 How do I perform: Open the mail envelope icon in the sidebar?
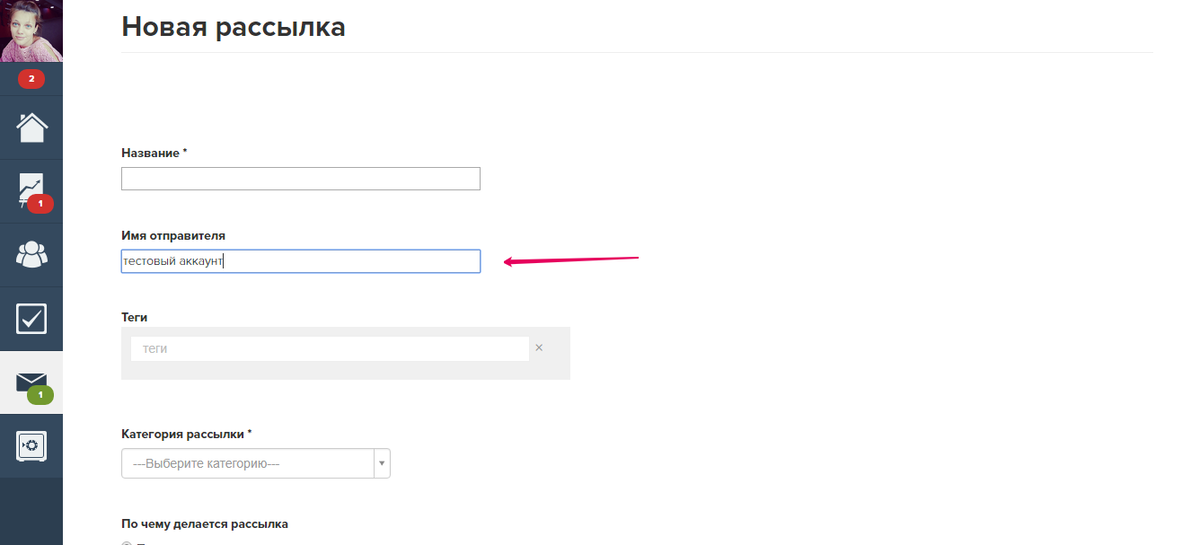(31, 382)
